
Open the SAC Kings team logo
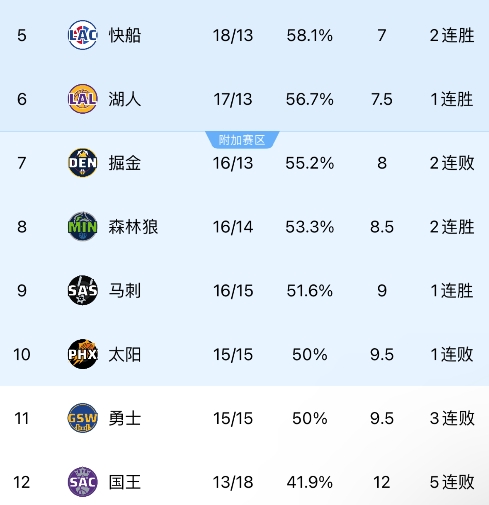[82, 482]
